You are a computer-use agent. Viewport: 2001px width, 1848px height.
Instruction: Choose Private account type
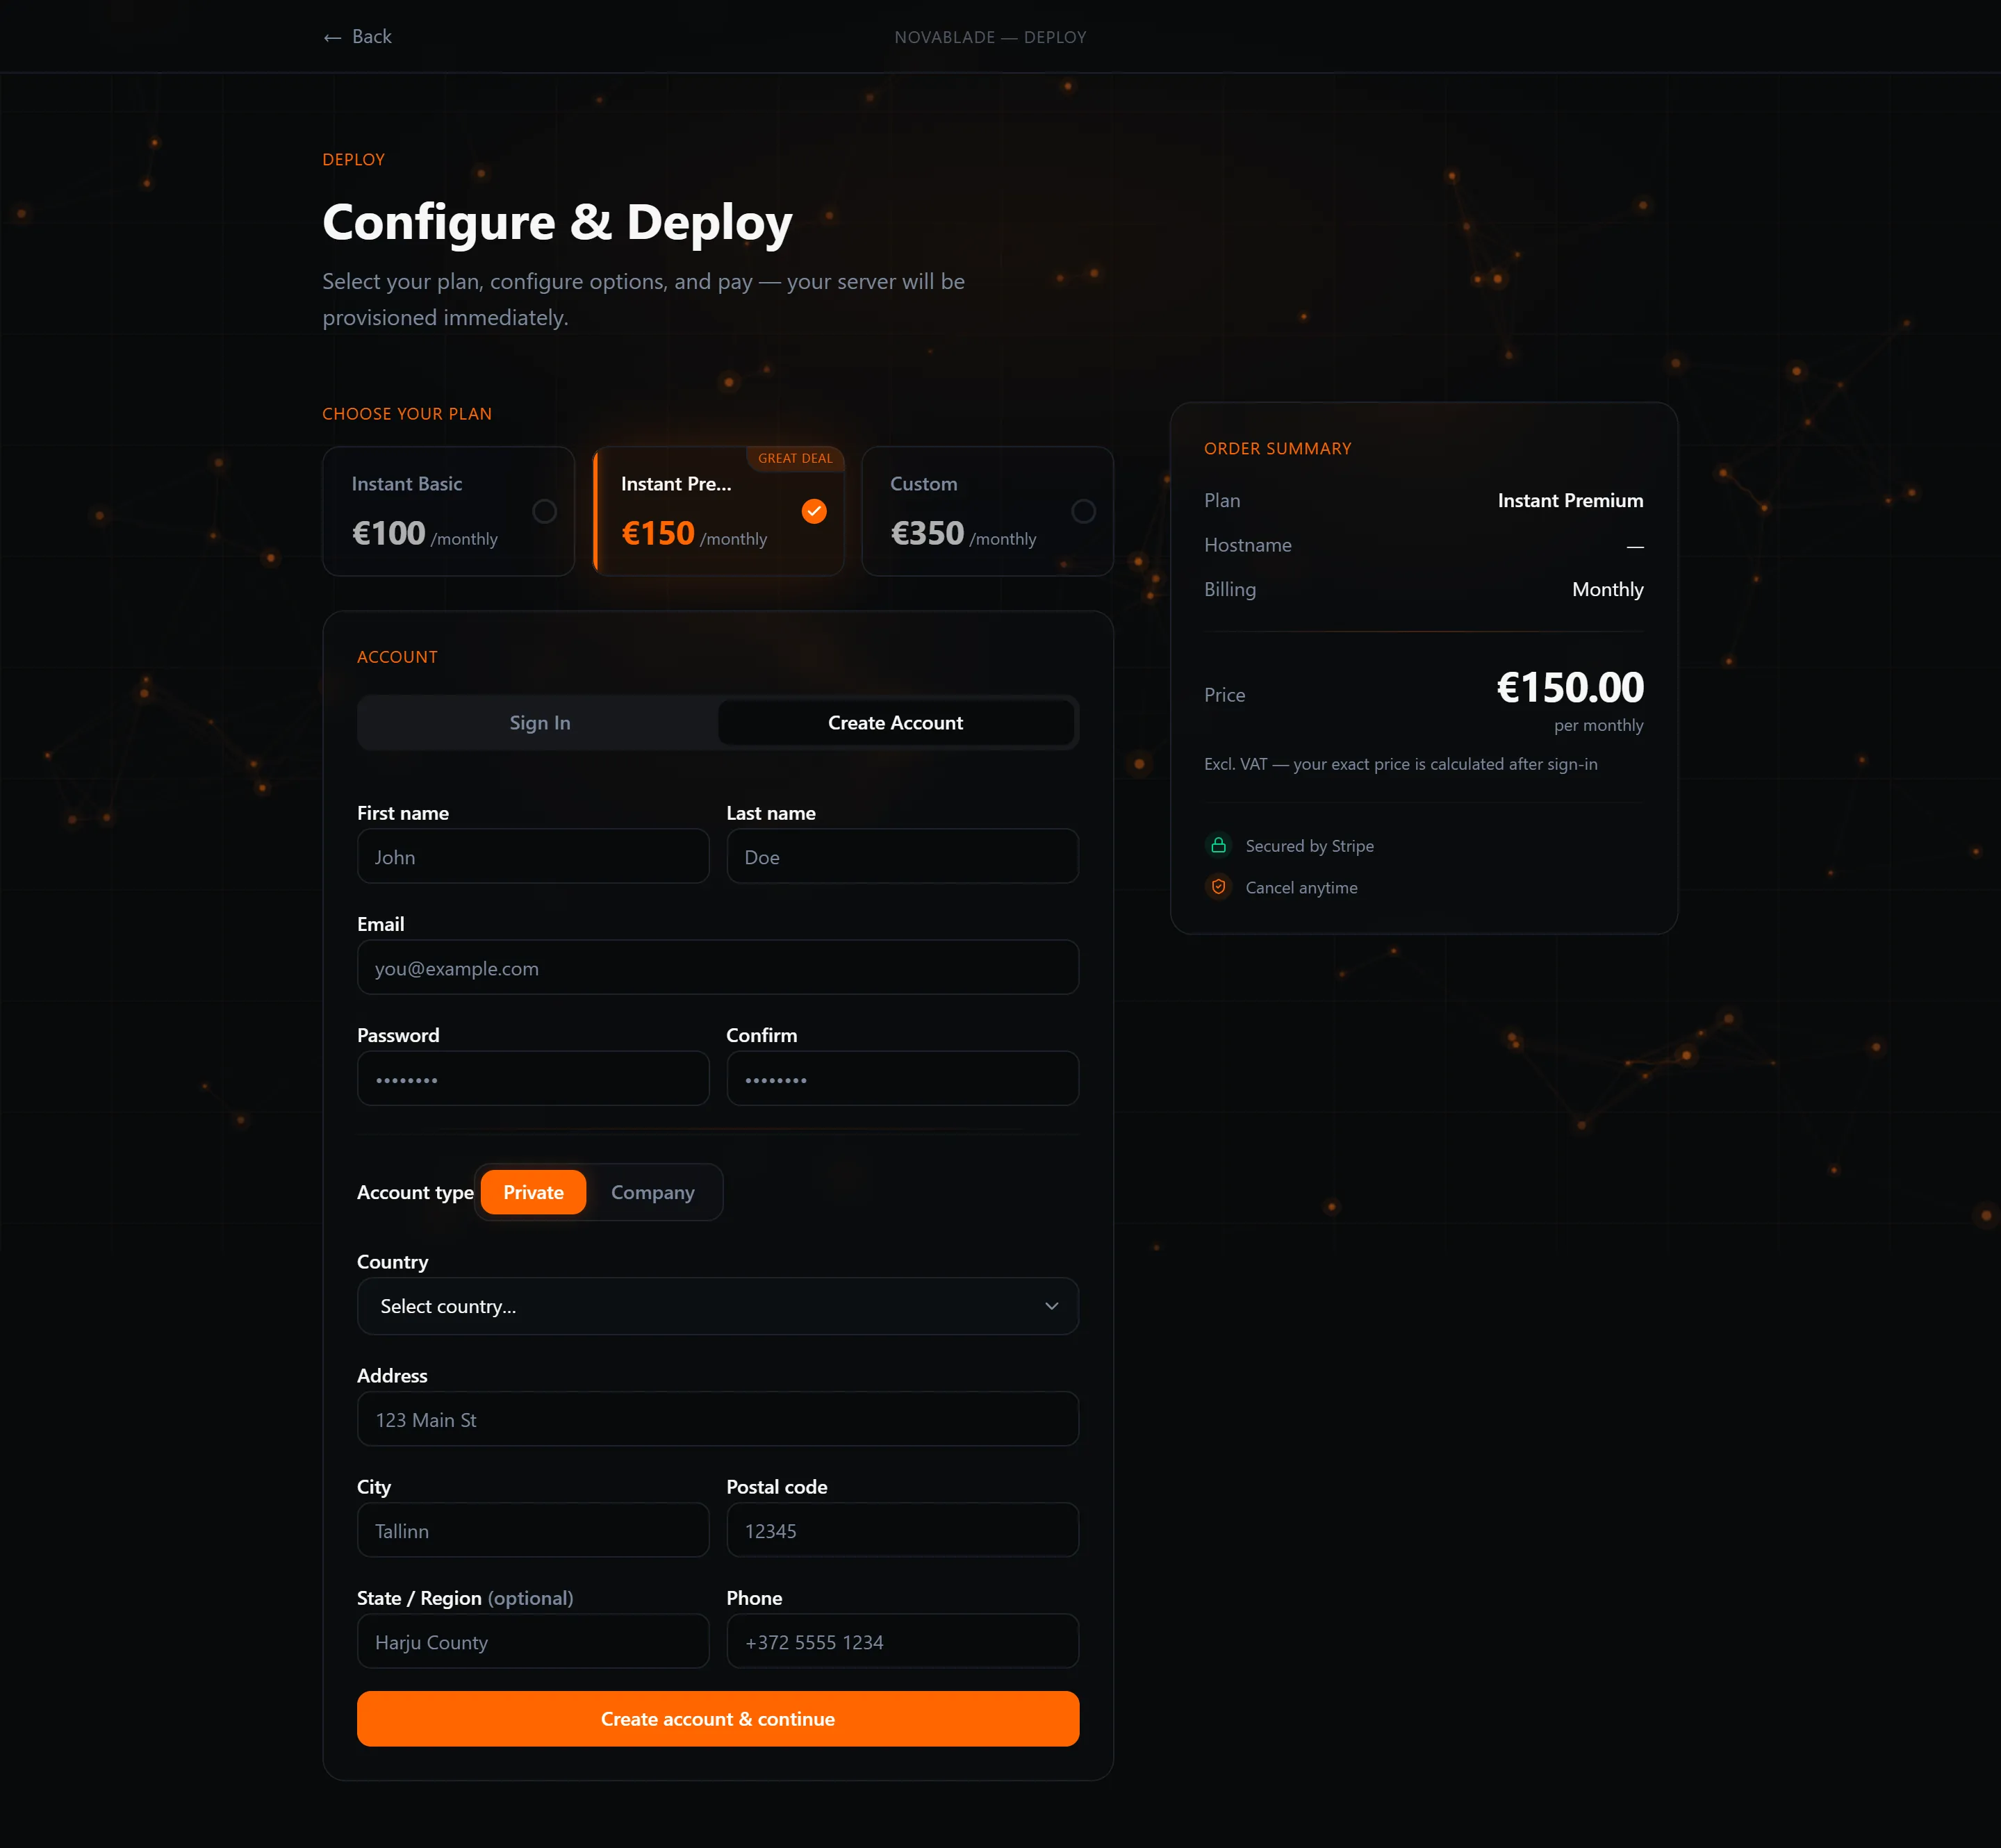[x=533, y=1192]
